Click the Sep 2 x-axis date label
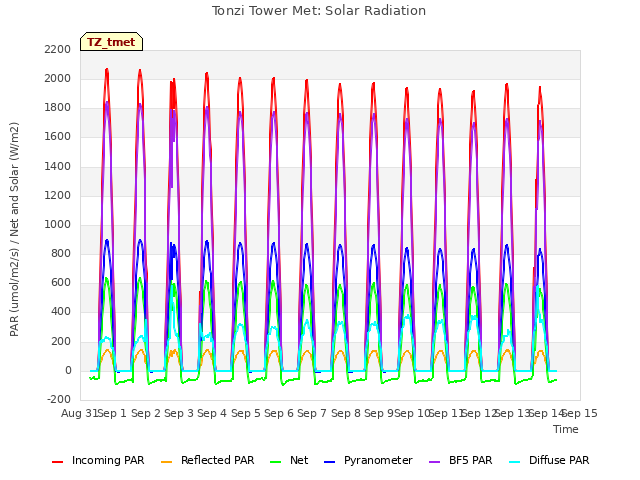 coord(146,413)
